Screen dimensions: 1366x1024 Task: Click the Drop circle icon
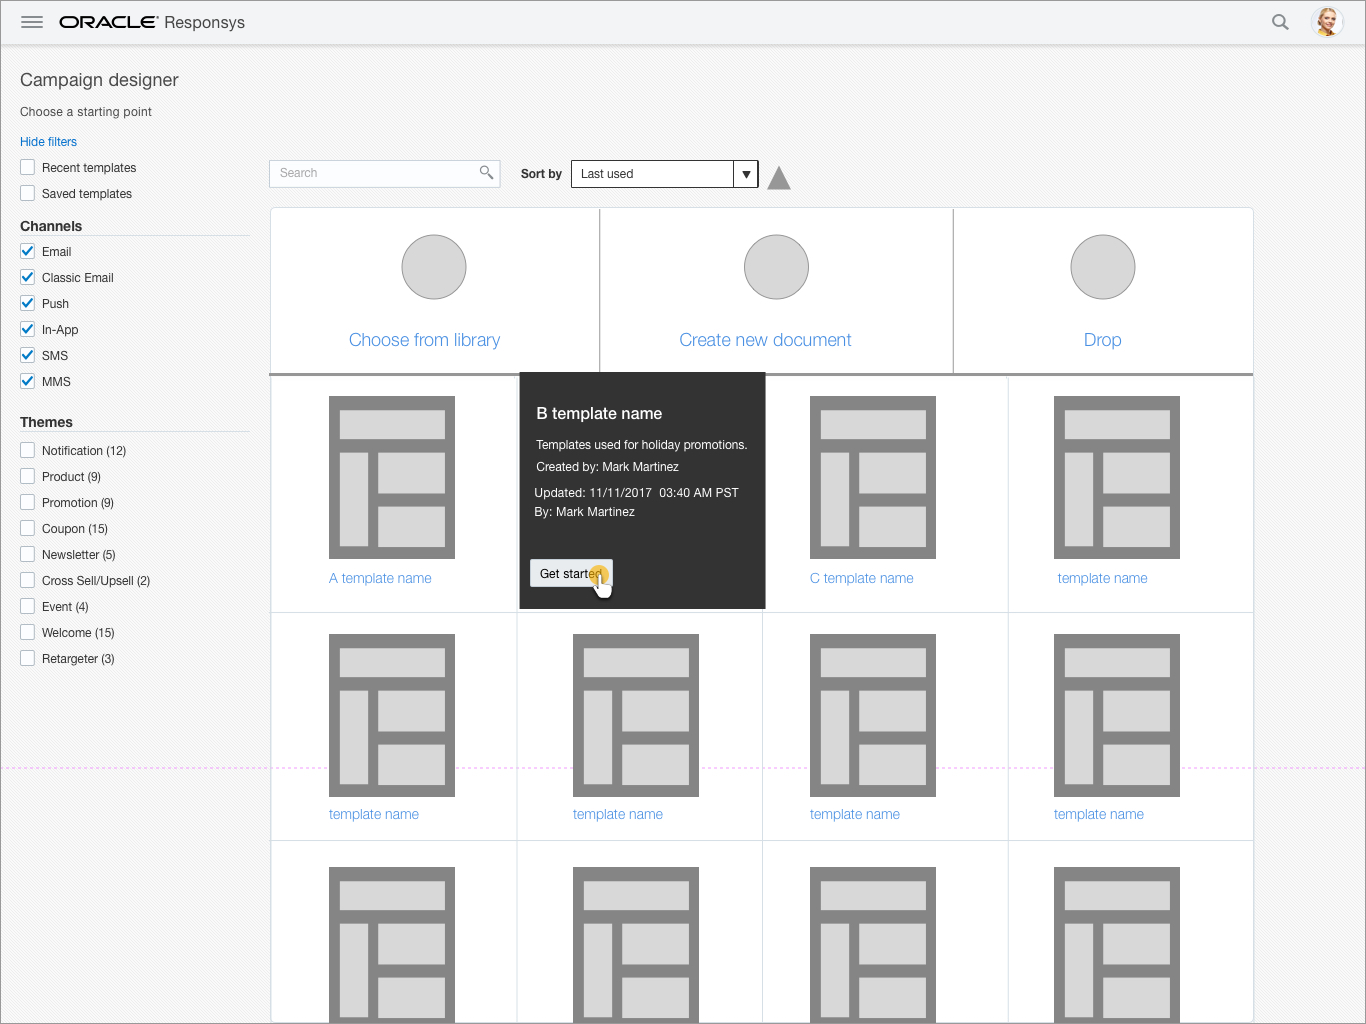[x=1103, y=267]
